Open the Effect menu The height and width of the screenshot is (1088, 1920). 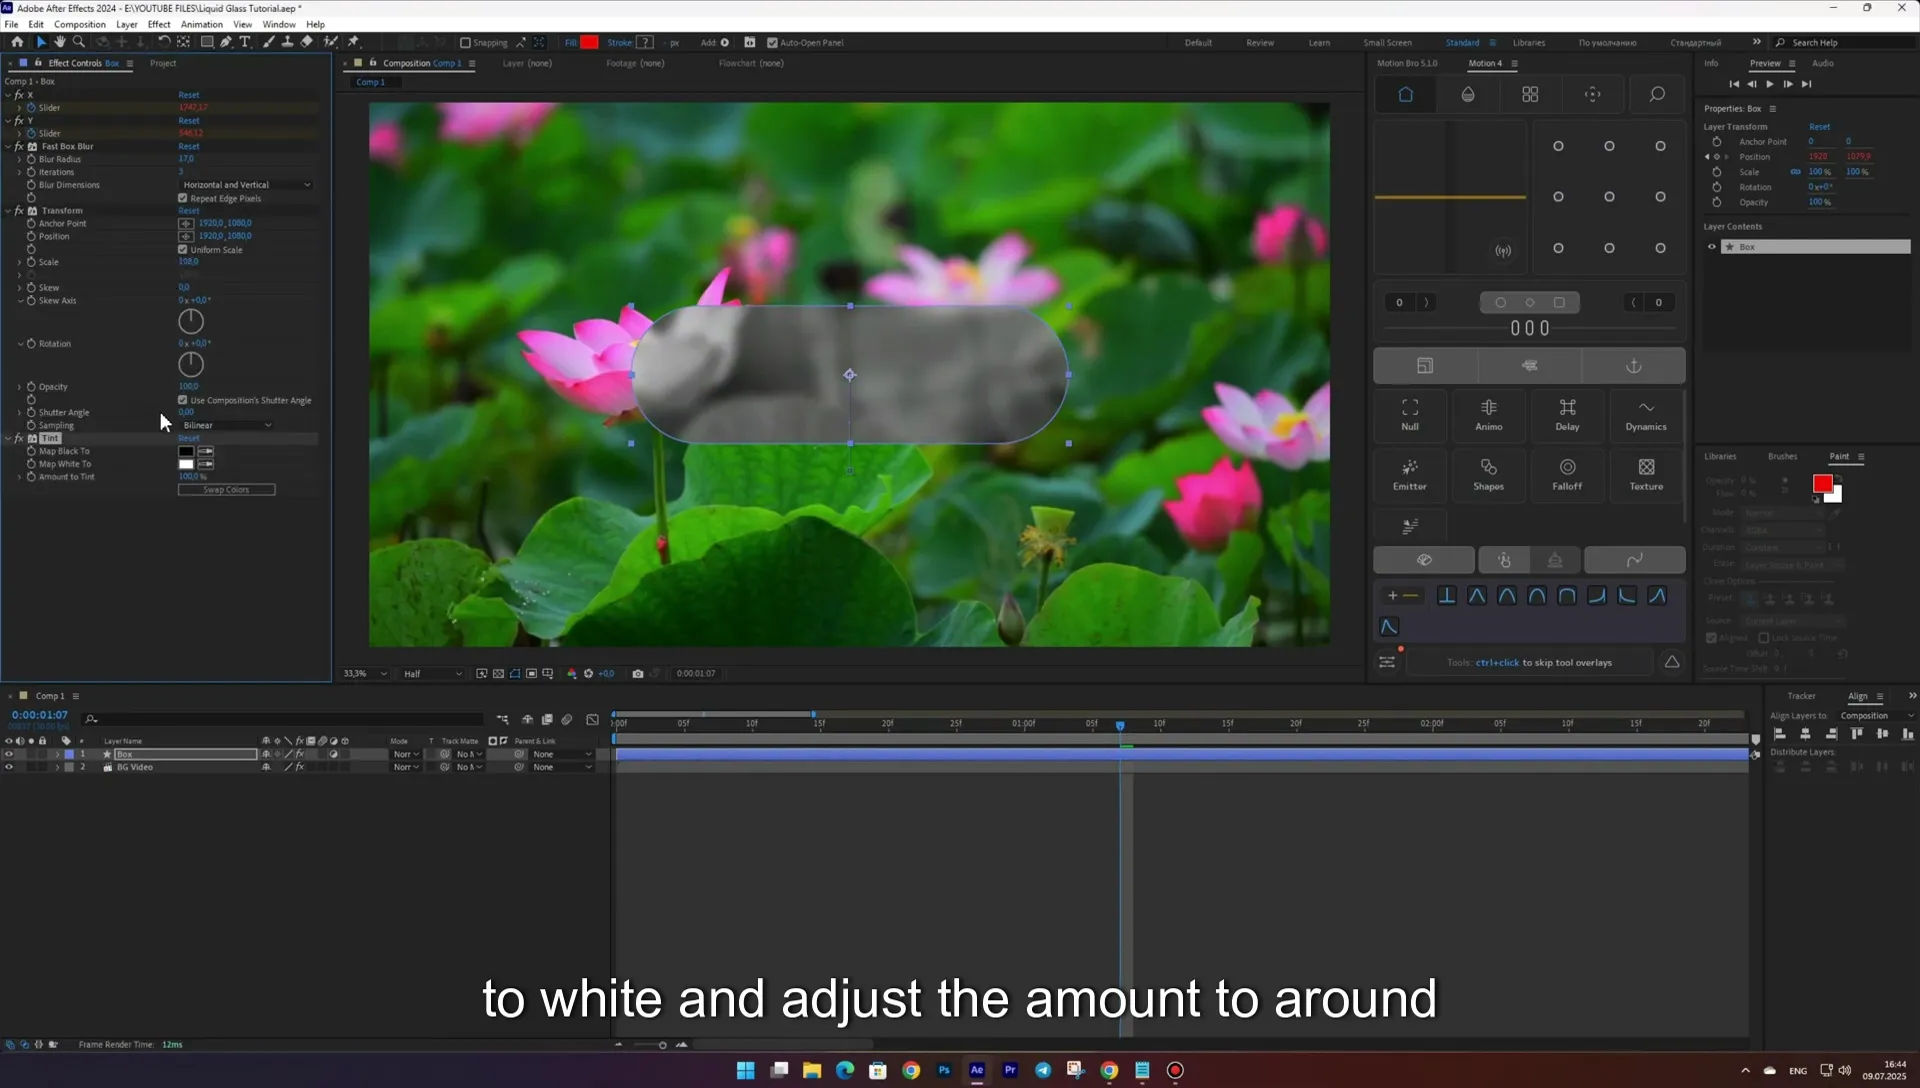(x=159, y=24)
